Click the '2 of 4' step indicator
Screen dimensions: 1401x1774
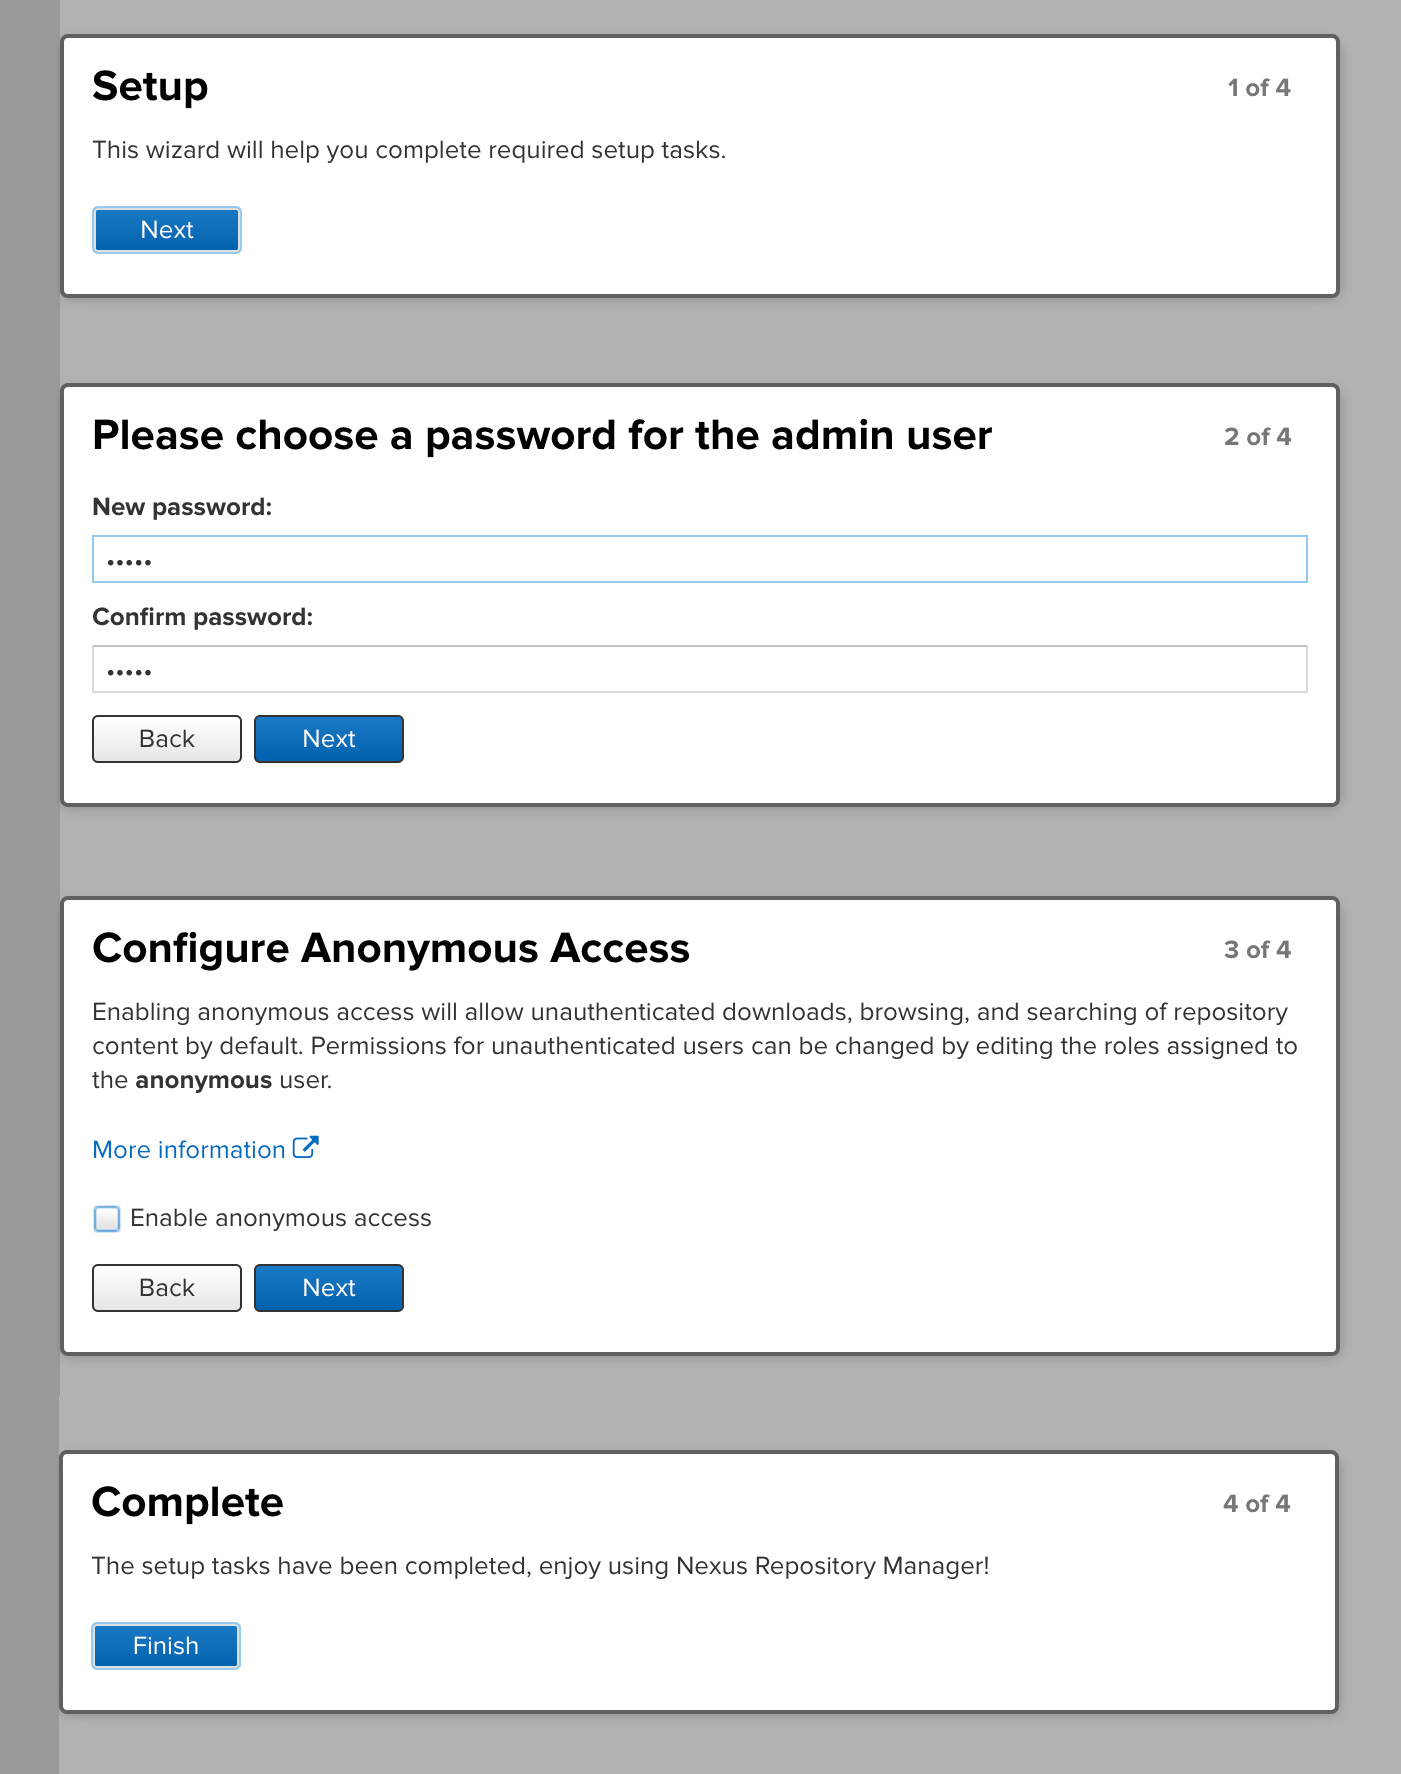[x=1257, y=437]
